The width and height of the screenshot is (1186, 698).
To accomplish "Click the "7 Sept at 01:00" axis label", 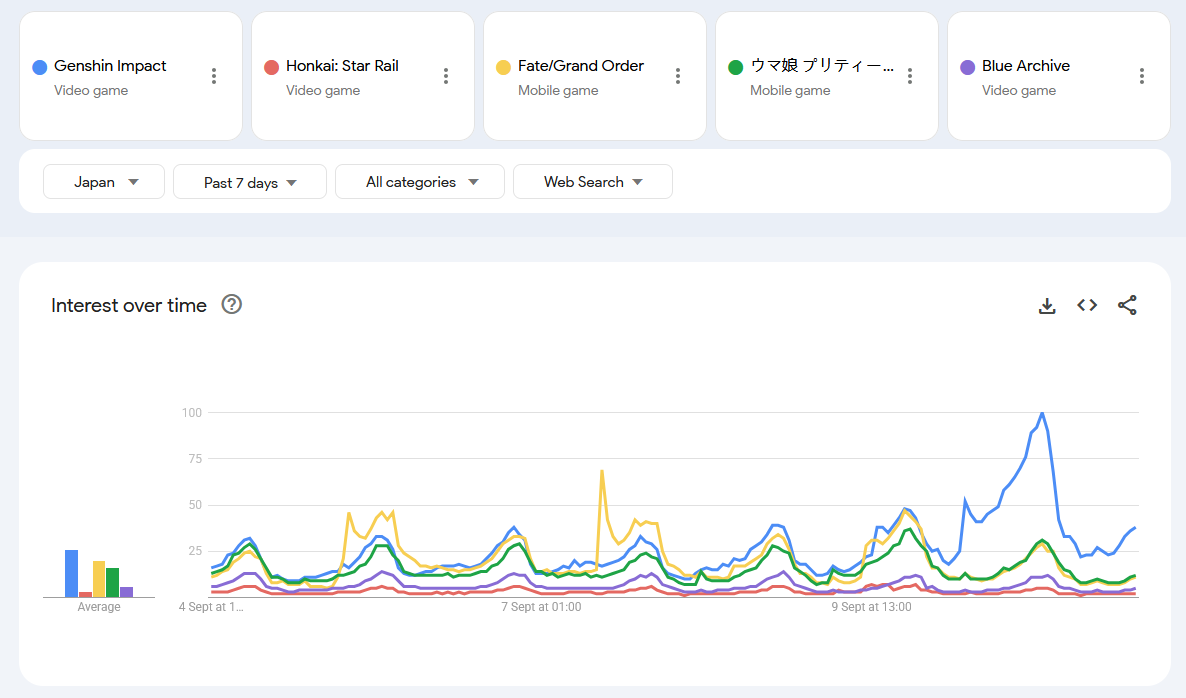I will tap(541, 606).
